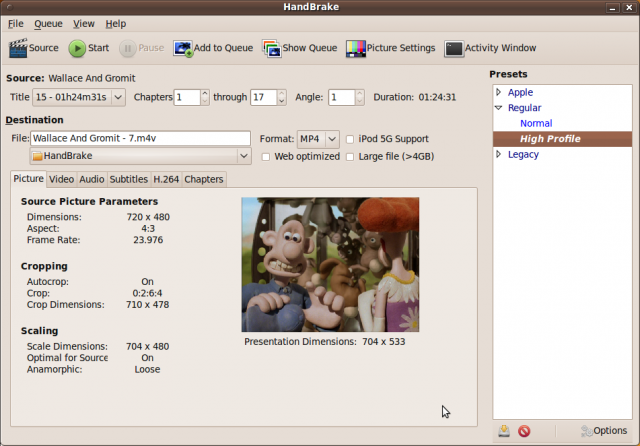Start encoding with the green Start button
Image resolution: width=640 pixels, height=446 pixels.
[x=77, y=48]
